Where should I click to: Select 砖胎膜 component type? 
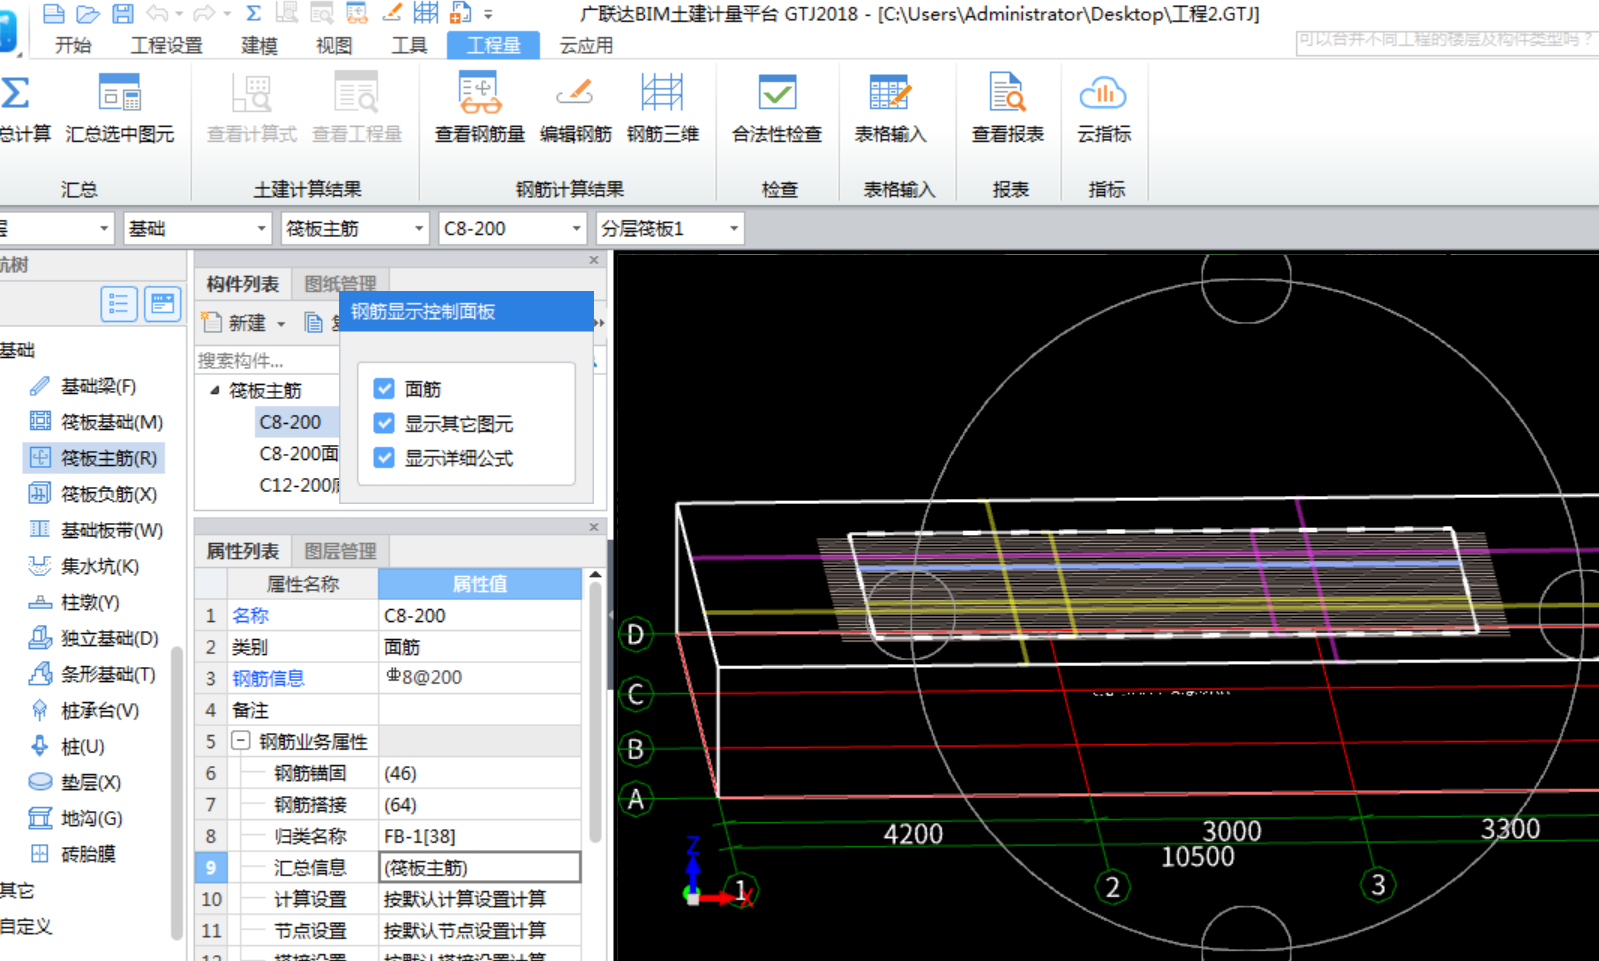tap(88, 854)
